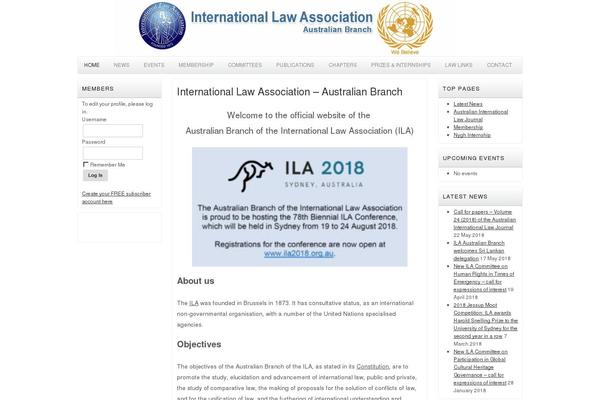Tick the Remember Me checkbox
This screenshot has height=400, width=600.
(85, 165)
